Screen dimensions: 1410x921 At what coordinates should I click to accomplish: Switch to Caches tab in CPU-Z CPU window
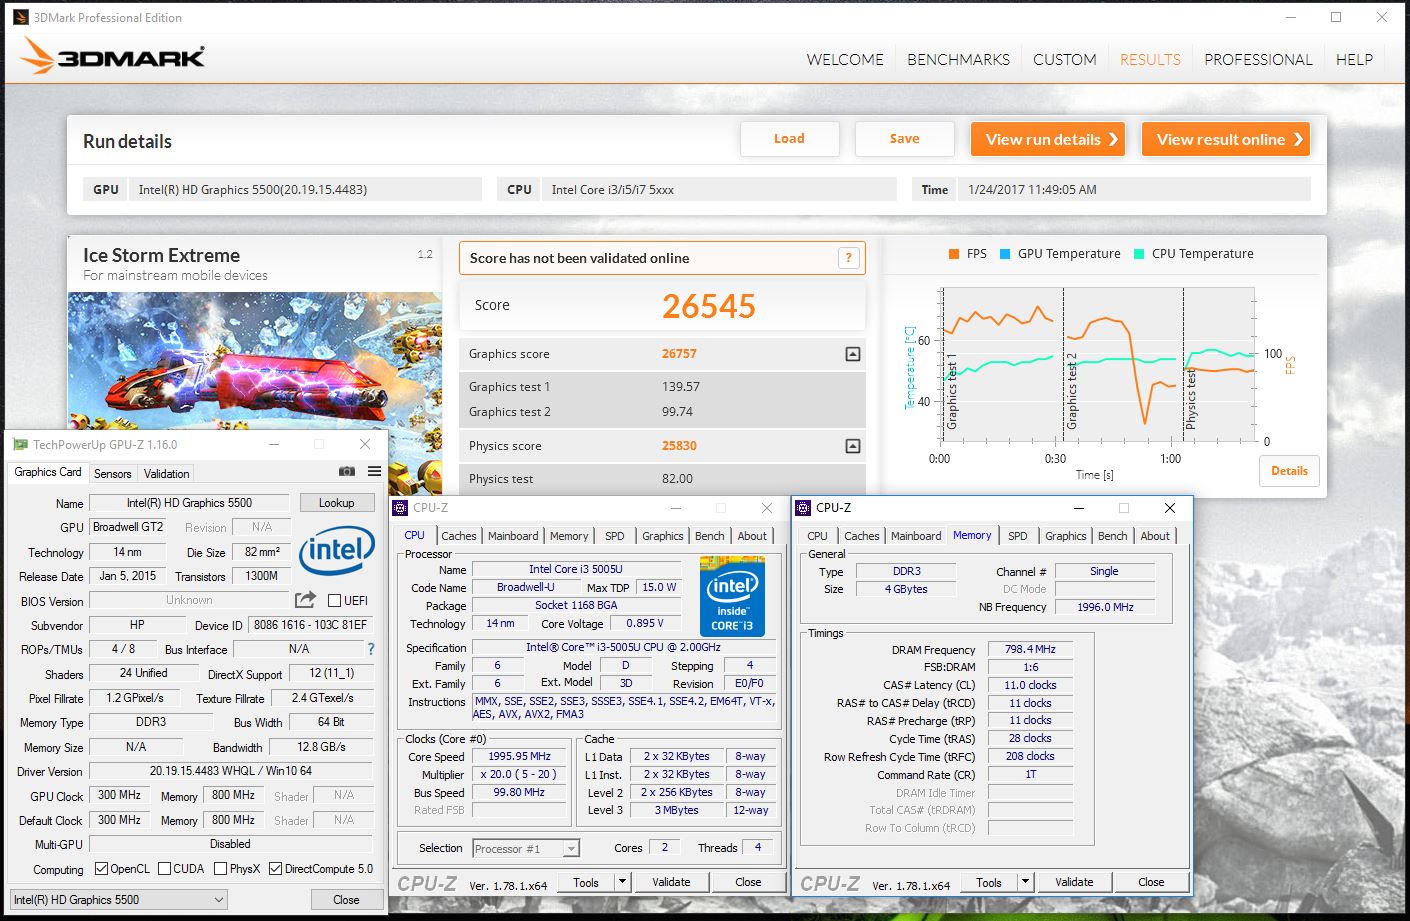(x=459, y=536)
